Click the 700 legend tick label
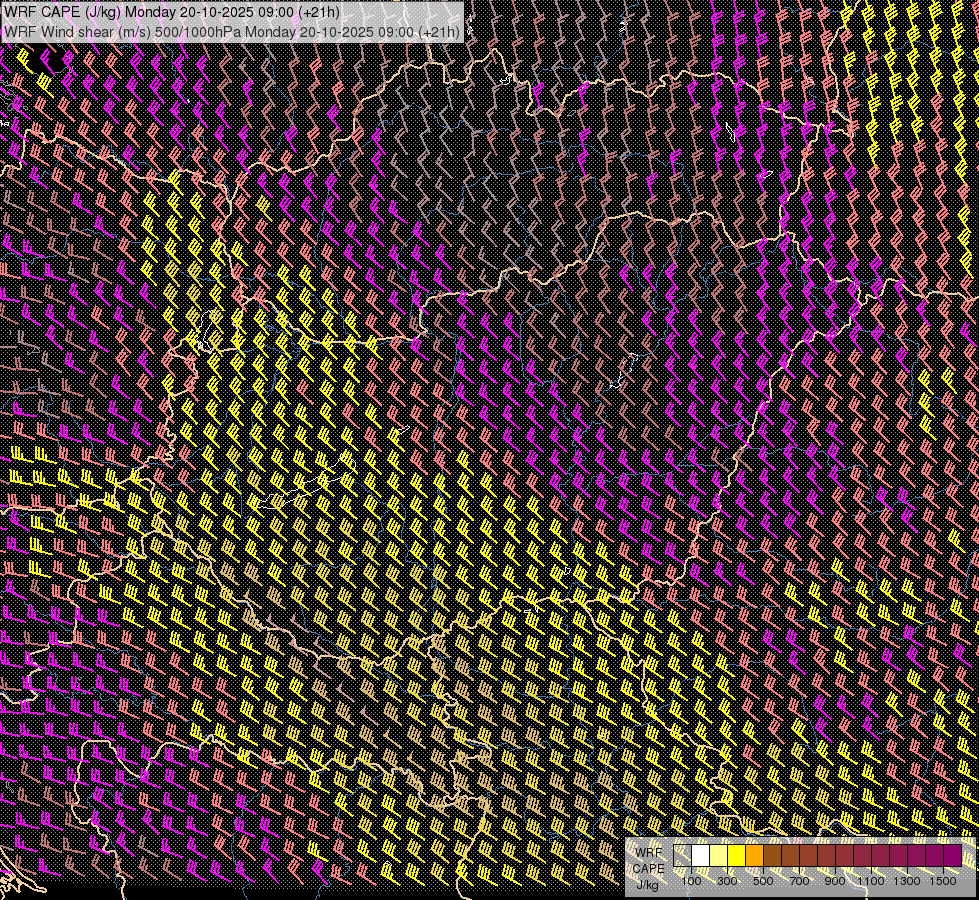979x900 pixels. pyautogui.click(x=799, y=881)
